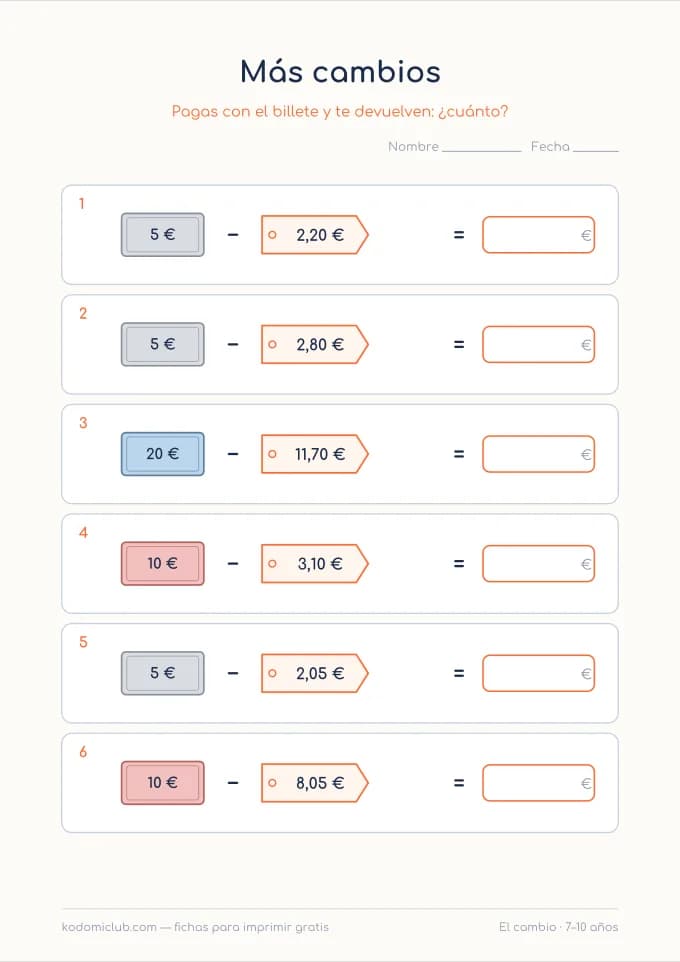
Task: Select the 3,10 € price tag
Action: (314, 563)
